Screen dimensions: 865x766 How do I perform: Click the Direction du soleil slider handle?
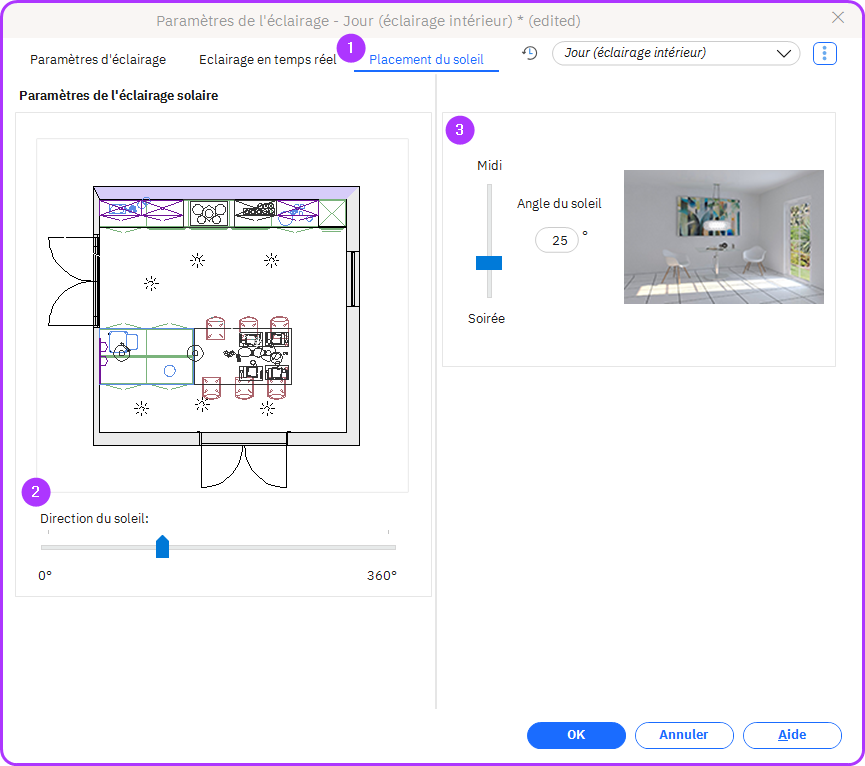point(163,547)
